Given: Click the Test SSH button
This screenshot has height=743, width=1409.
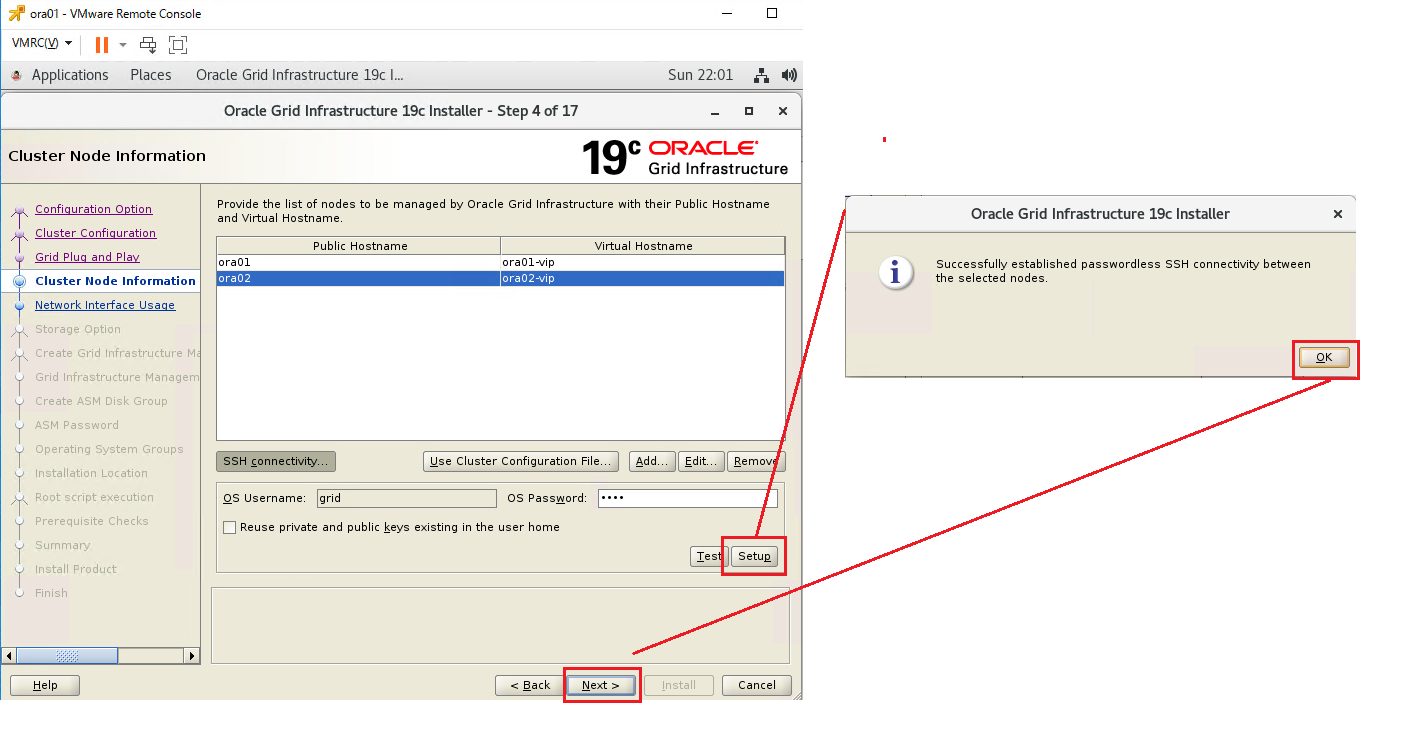Looking at the screenshot, I should (x=709, y=556).
